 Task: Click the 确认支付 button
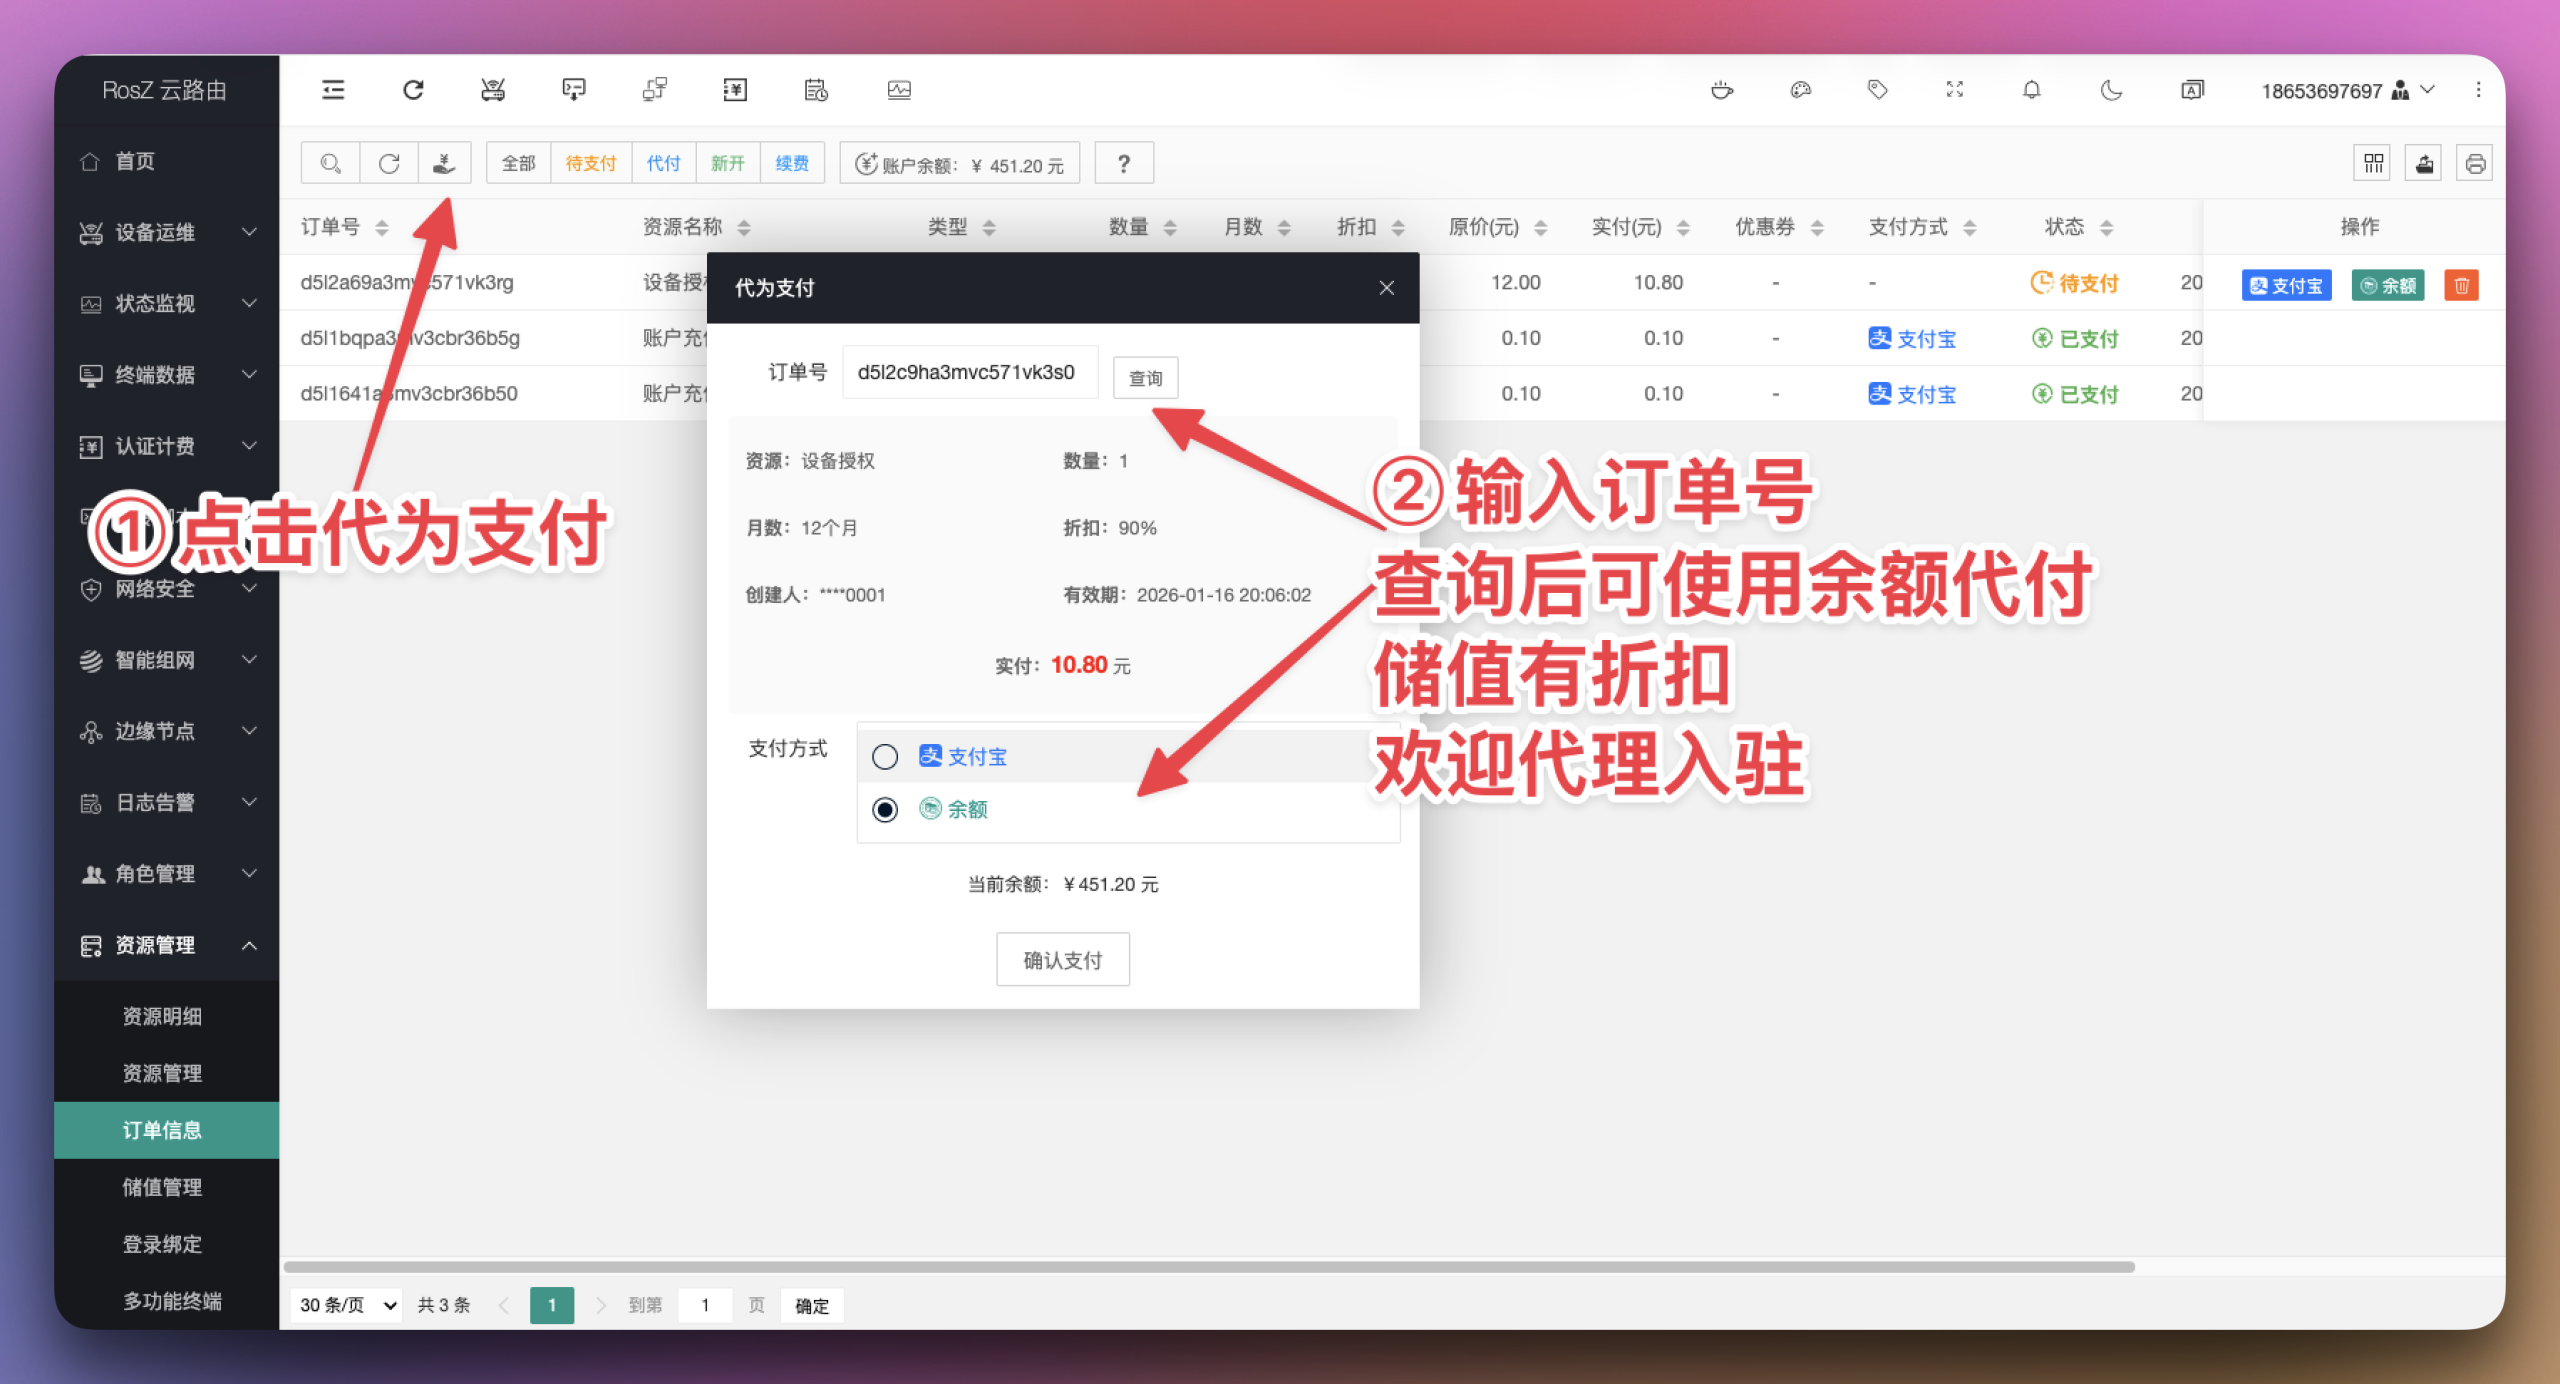click(1062, 959)
